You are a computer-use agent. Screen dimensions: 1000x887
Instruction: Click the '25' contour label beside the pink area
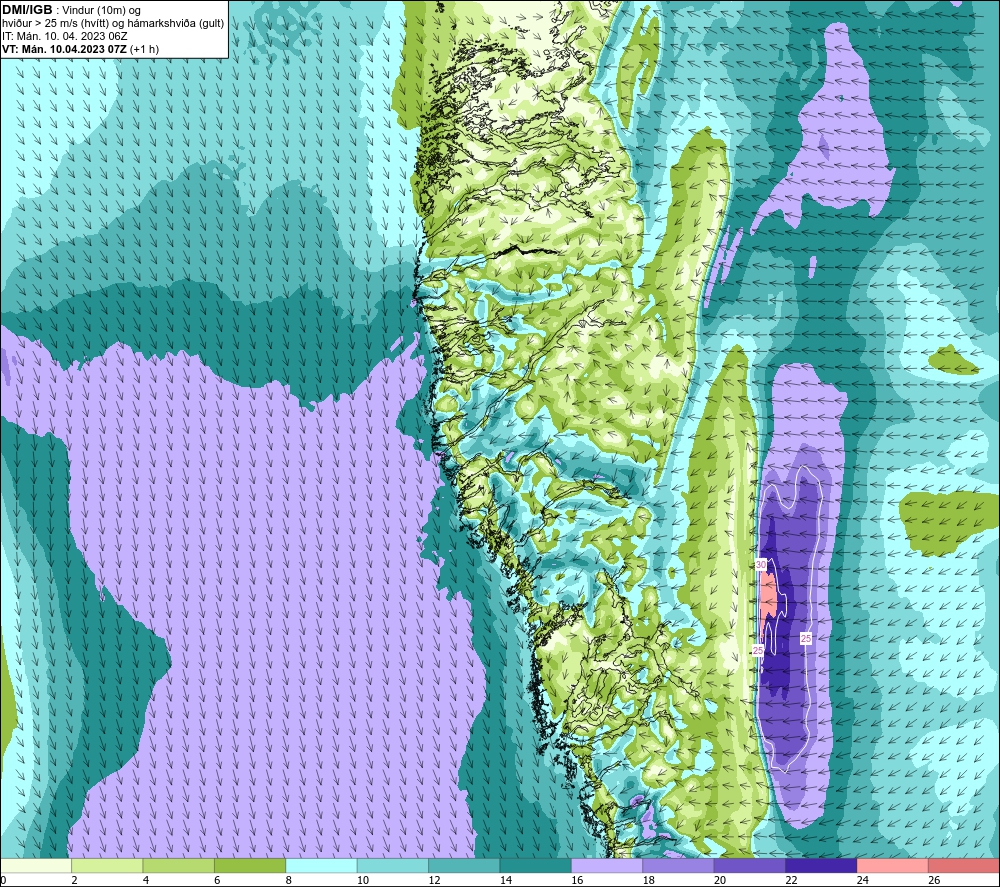[758, 650]
